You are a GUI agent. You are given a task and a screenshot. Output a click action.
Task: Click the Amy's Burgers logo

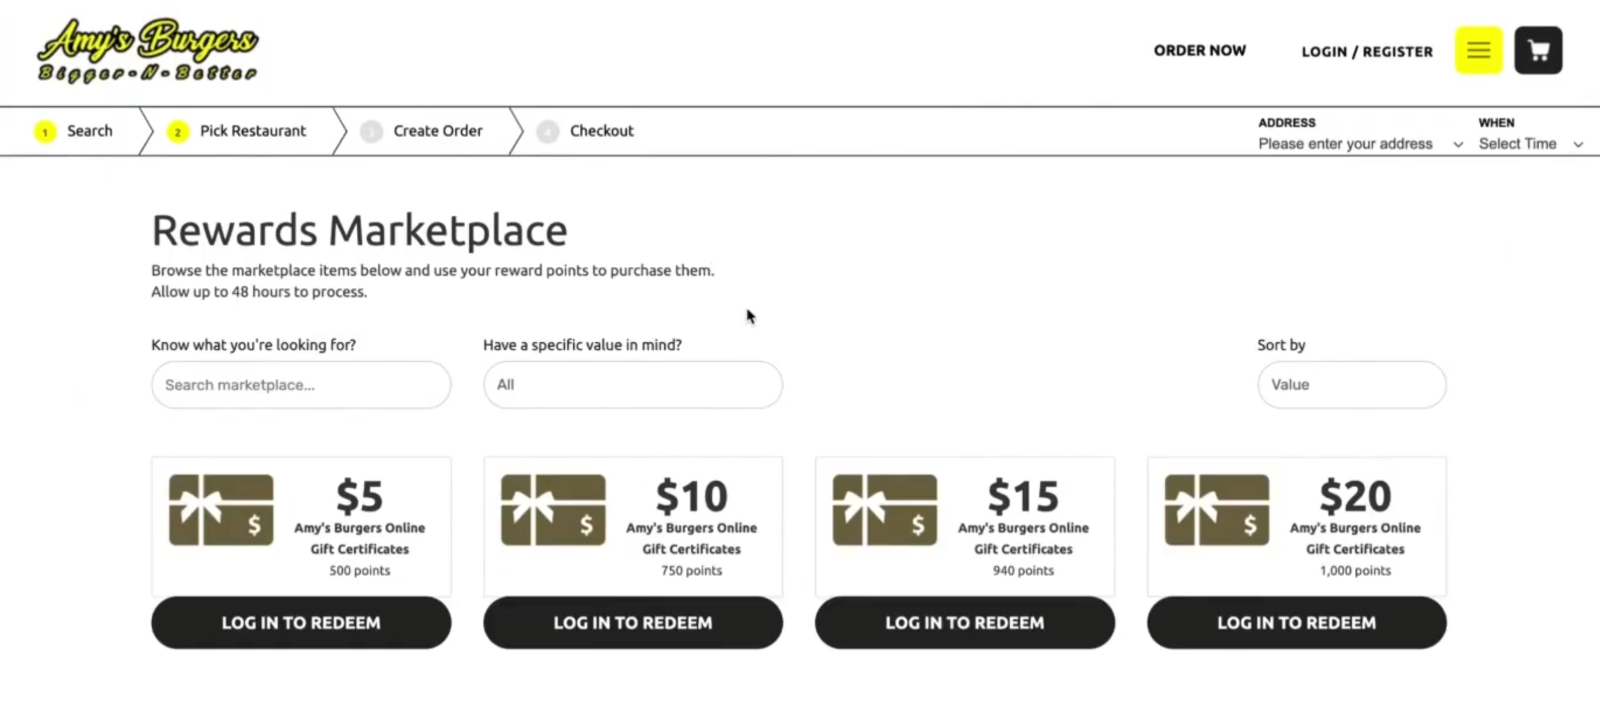click(147, 50)
